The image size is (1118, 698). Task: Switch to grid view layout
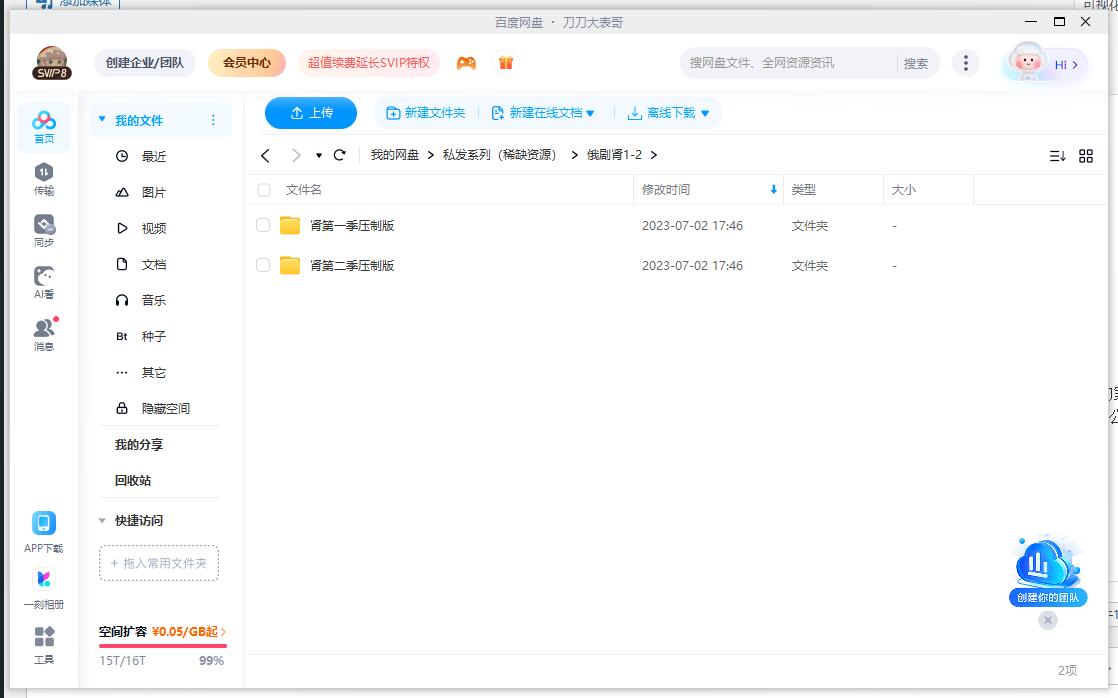tap(1087, 155)
